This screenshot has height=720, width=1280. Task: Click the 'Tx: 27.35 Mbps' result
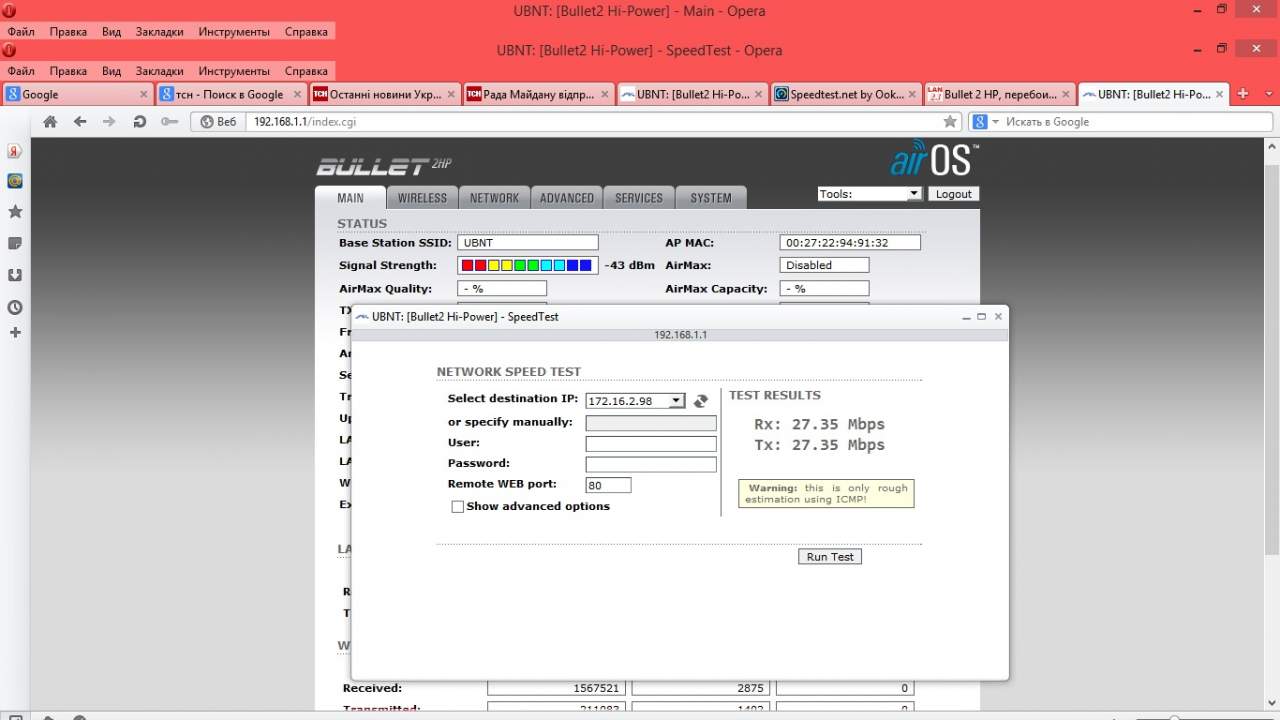[819, 445]
